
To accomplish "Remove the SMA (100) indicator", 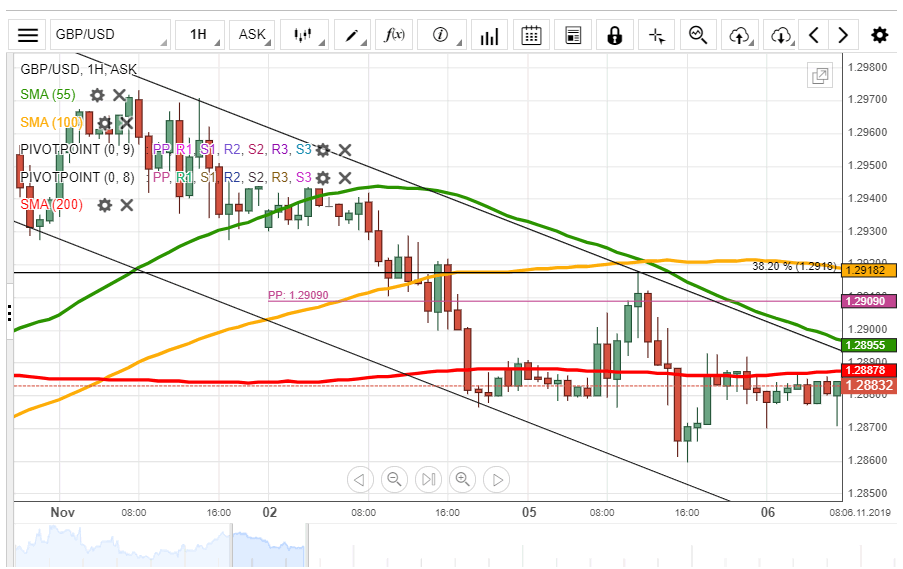I will [127, 123].
